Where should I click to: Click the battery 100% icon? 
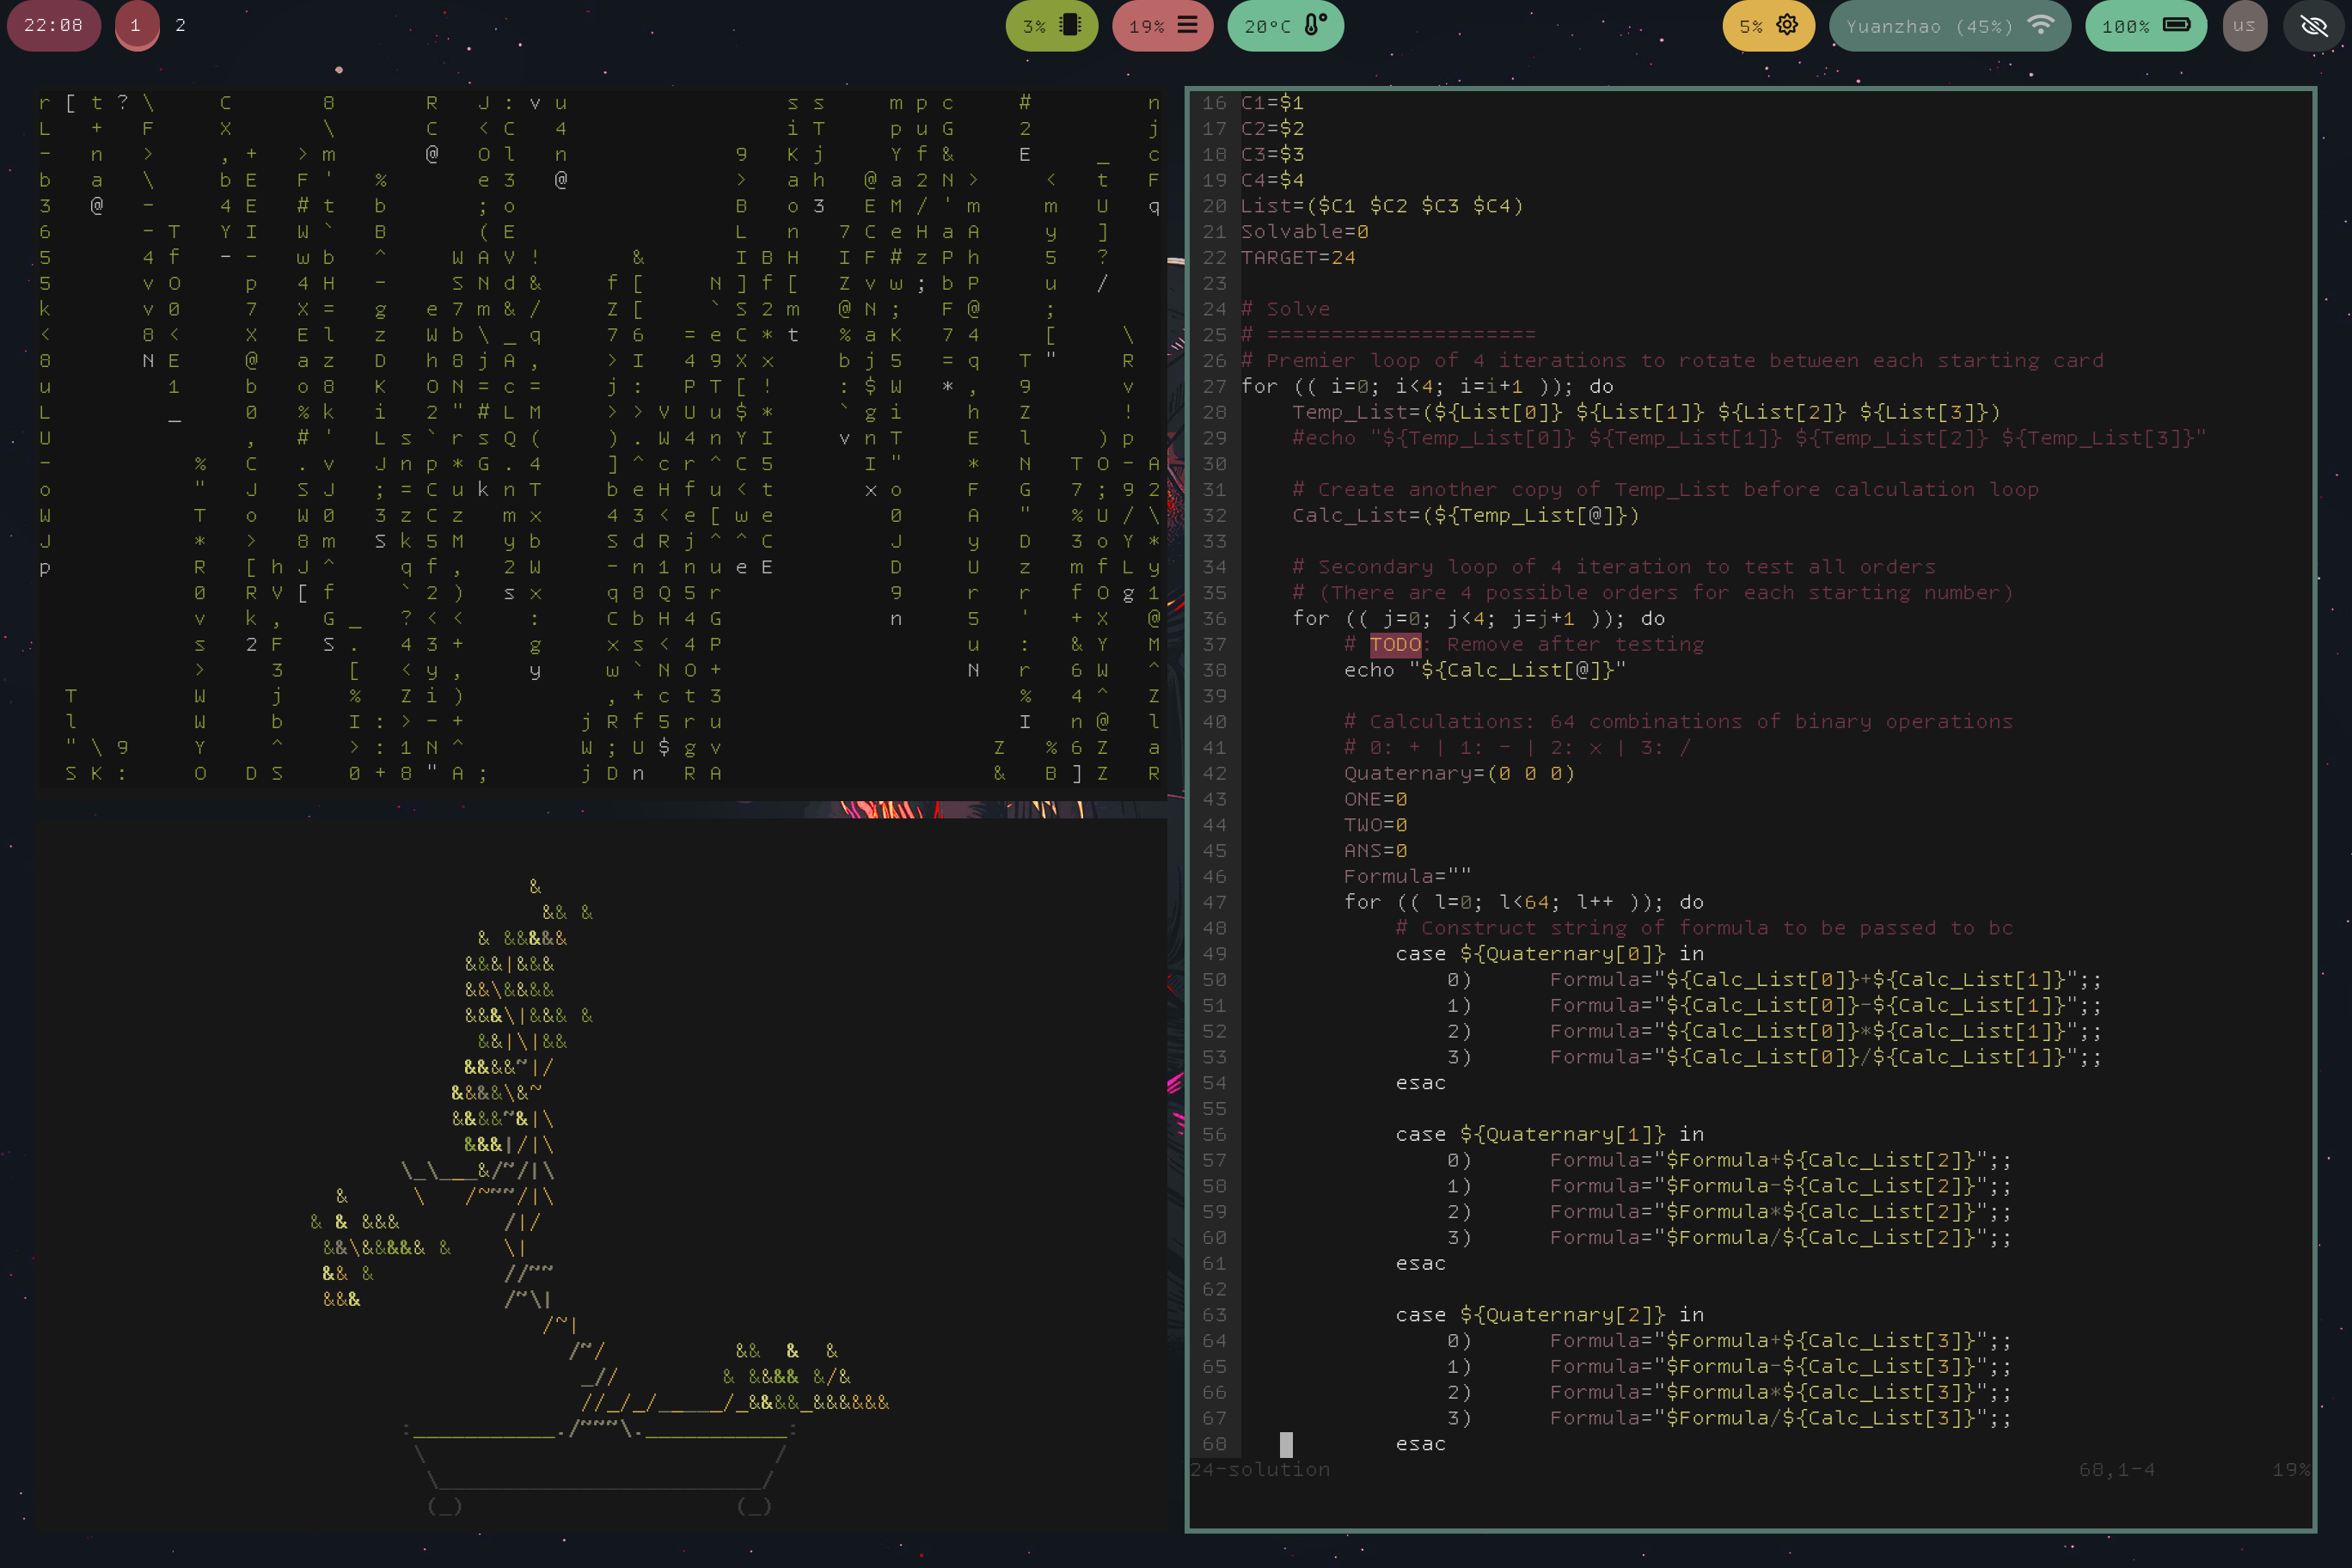pos(2176,25)
